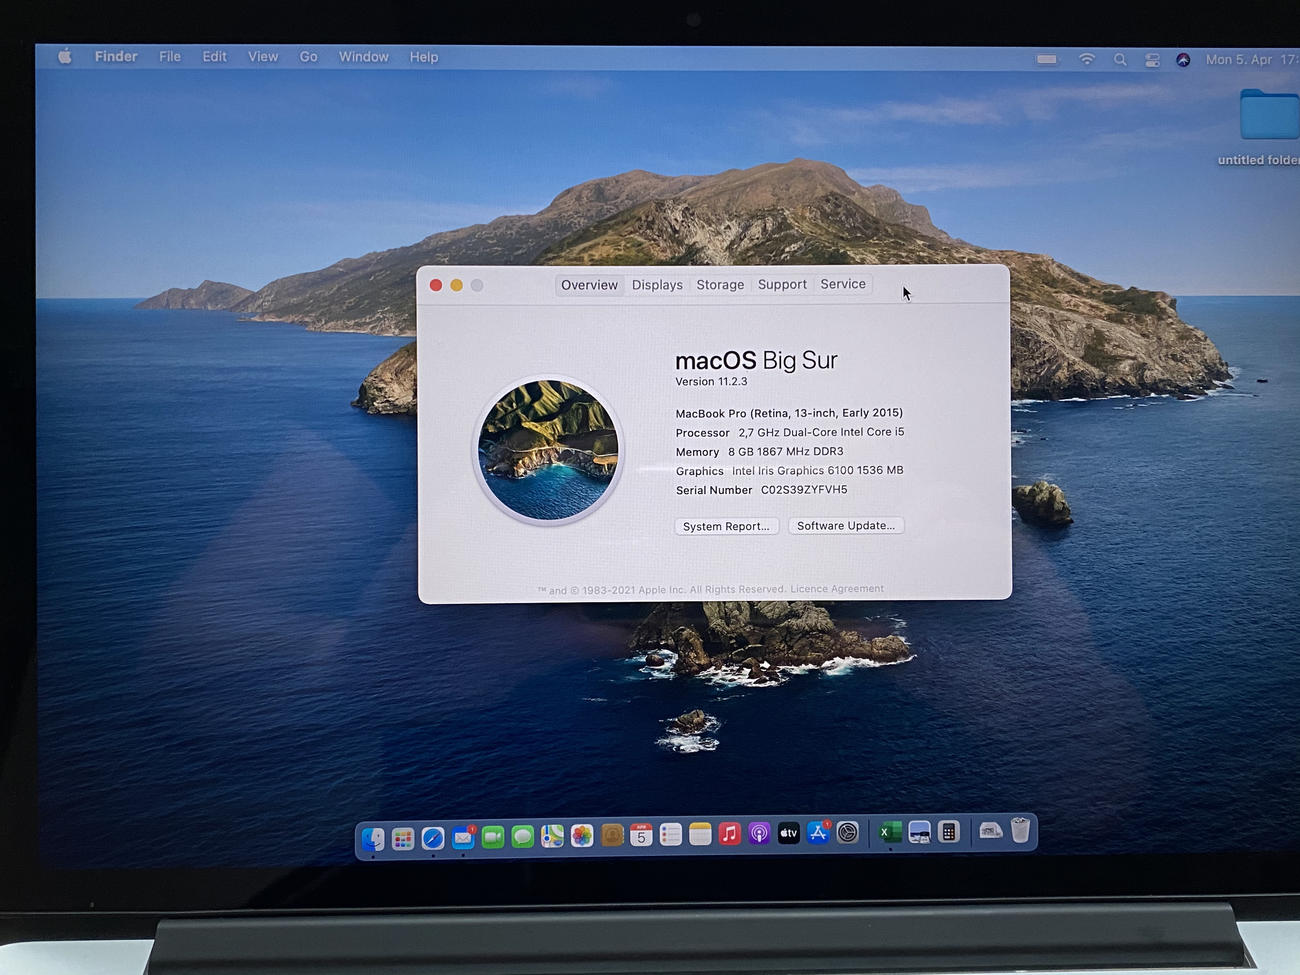Launch FaceTime from the Dock
Viewport: 1300px width, 975px height.
coord(492,837)
